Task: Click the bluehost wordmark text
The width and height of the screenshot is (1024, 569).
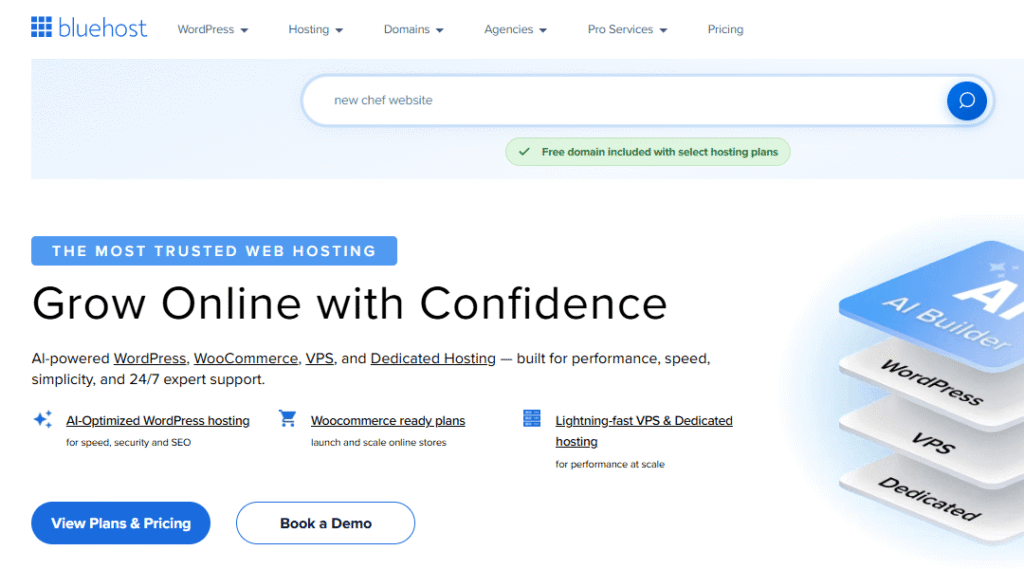Action: (103, 28)
